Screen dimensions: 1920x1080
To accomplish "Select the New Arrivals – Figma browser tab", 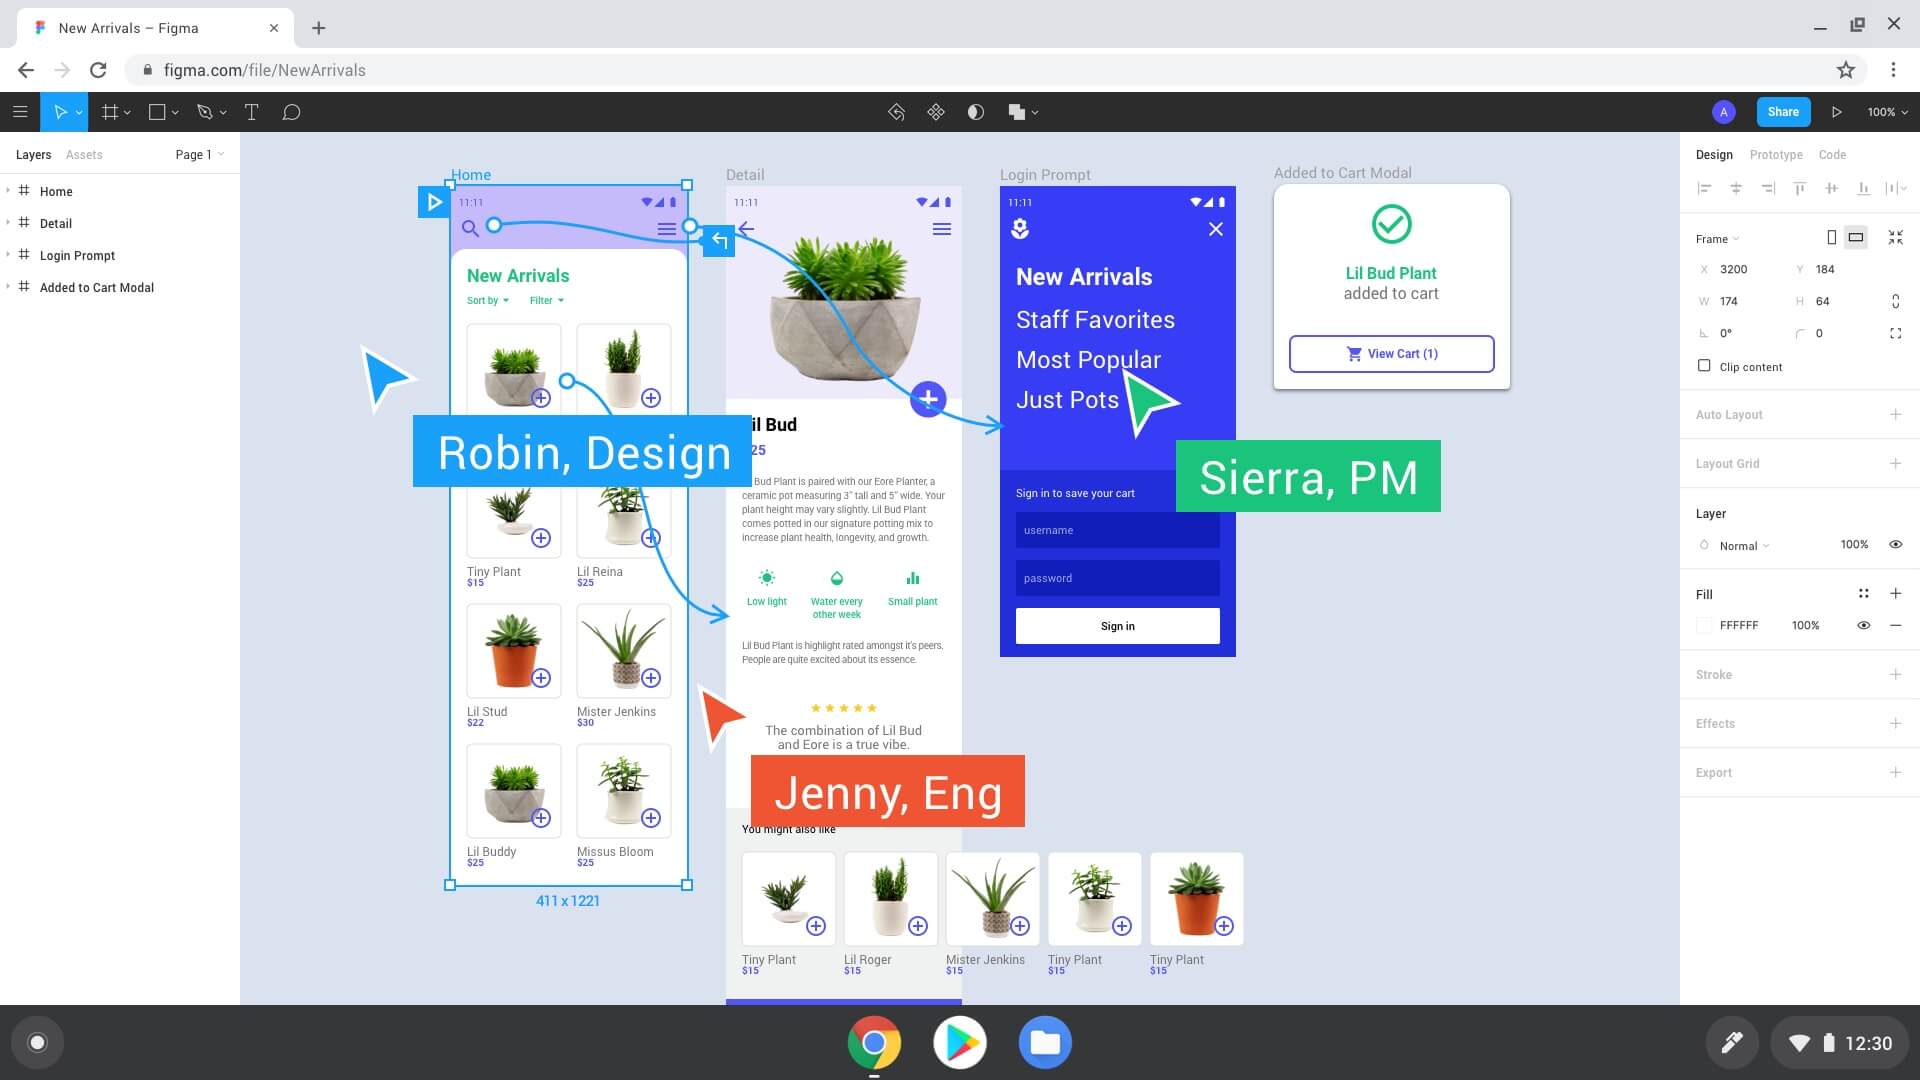I will tap(155, 28).
